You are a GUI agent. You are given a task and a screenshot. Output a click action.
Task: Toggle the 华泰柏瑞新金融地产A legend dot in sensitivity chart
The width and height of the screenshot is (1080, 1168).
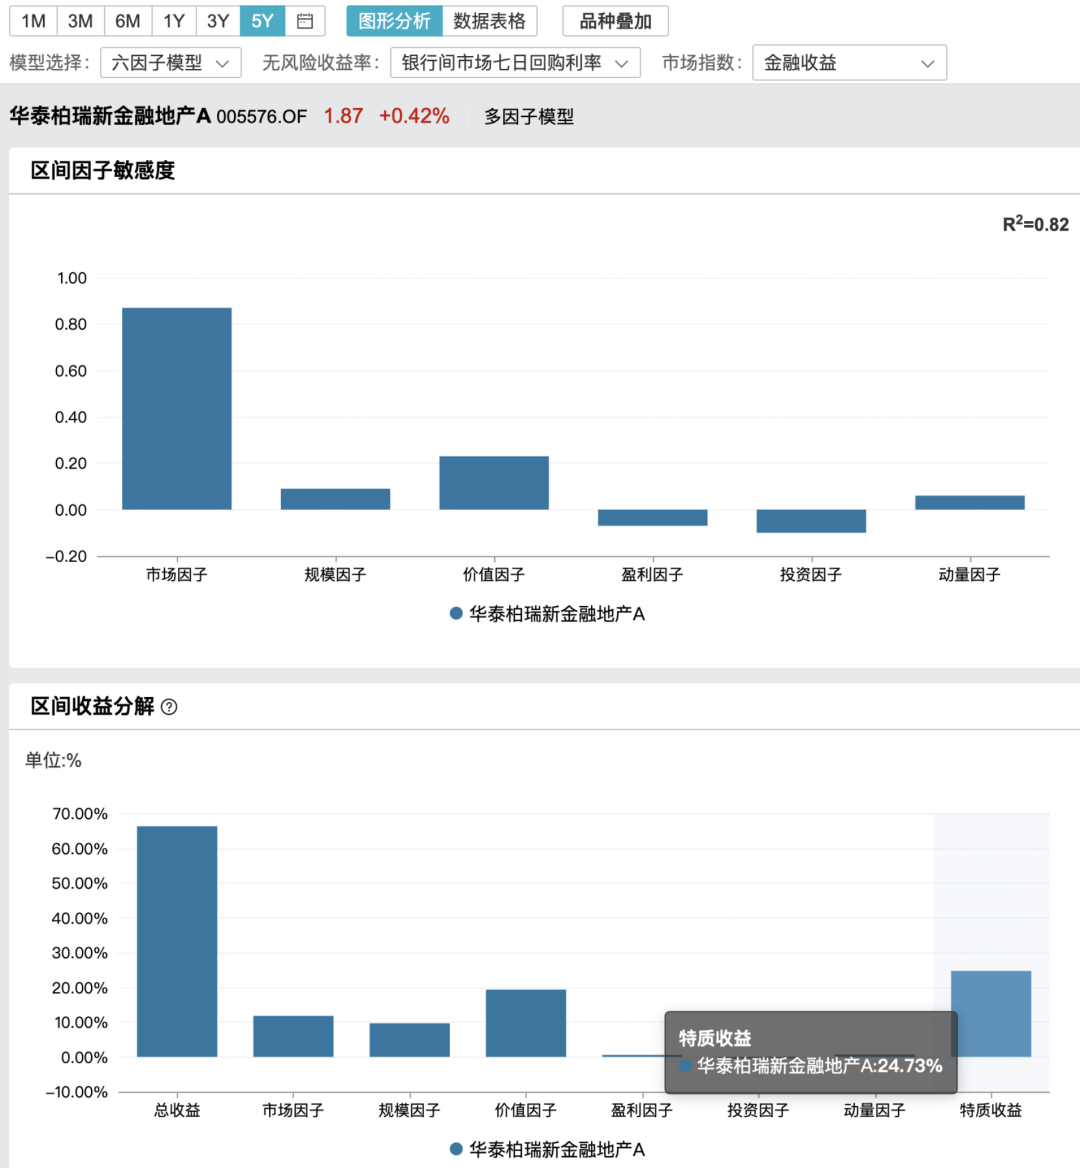pos(456,614)
